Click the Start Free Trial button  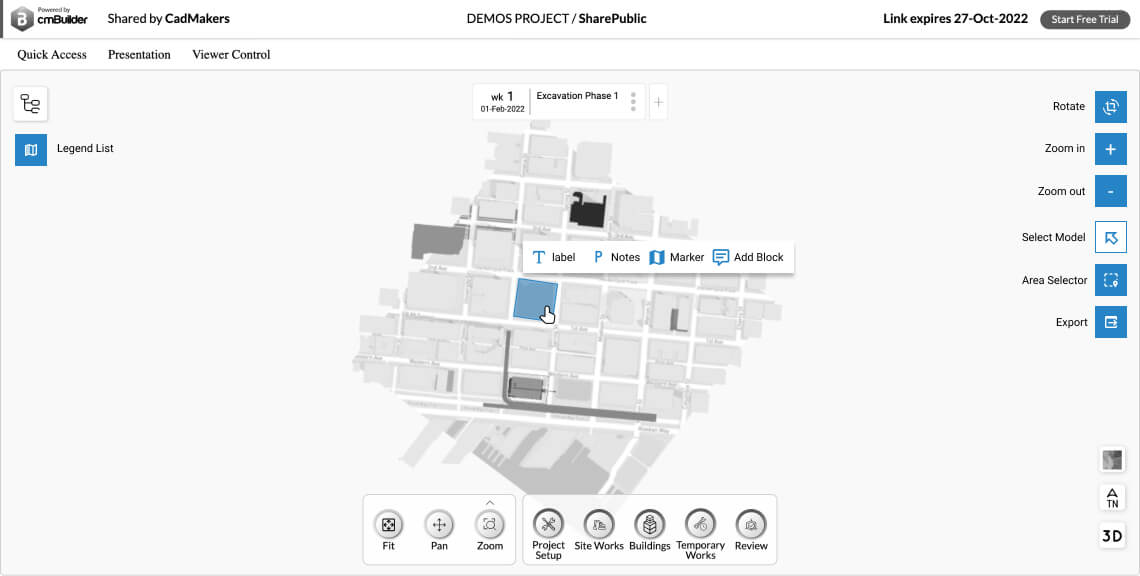pyautogui.click(x=1084, y=20)
